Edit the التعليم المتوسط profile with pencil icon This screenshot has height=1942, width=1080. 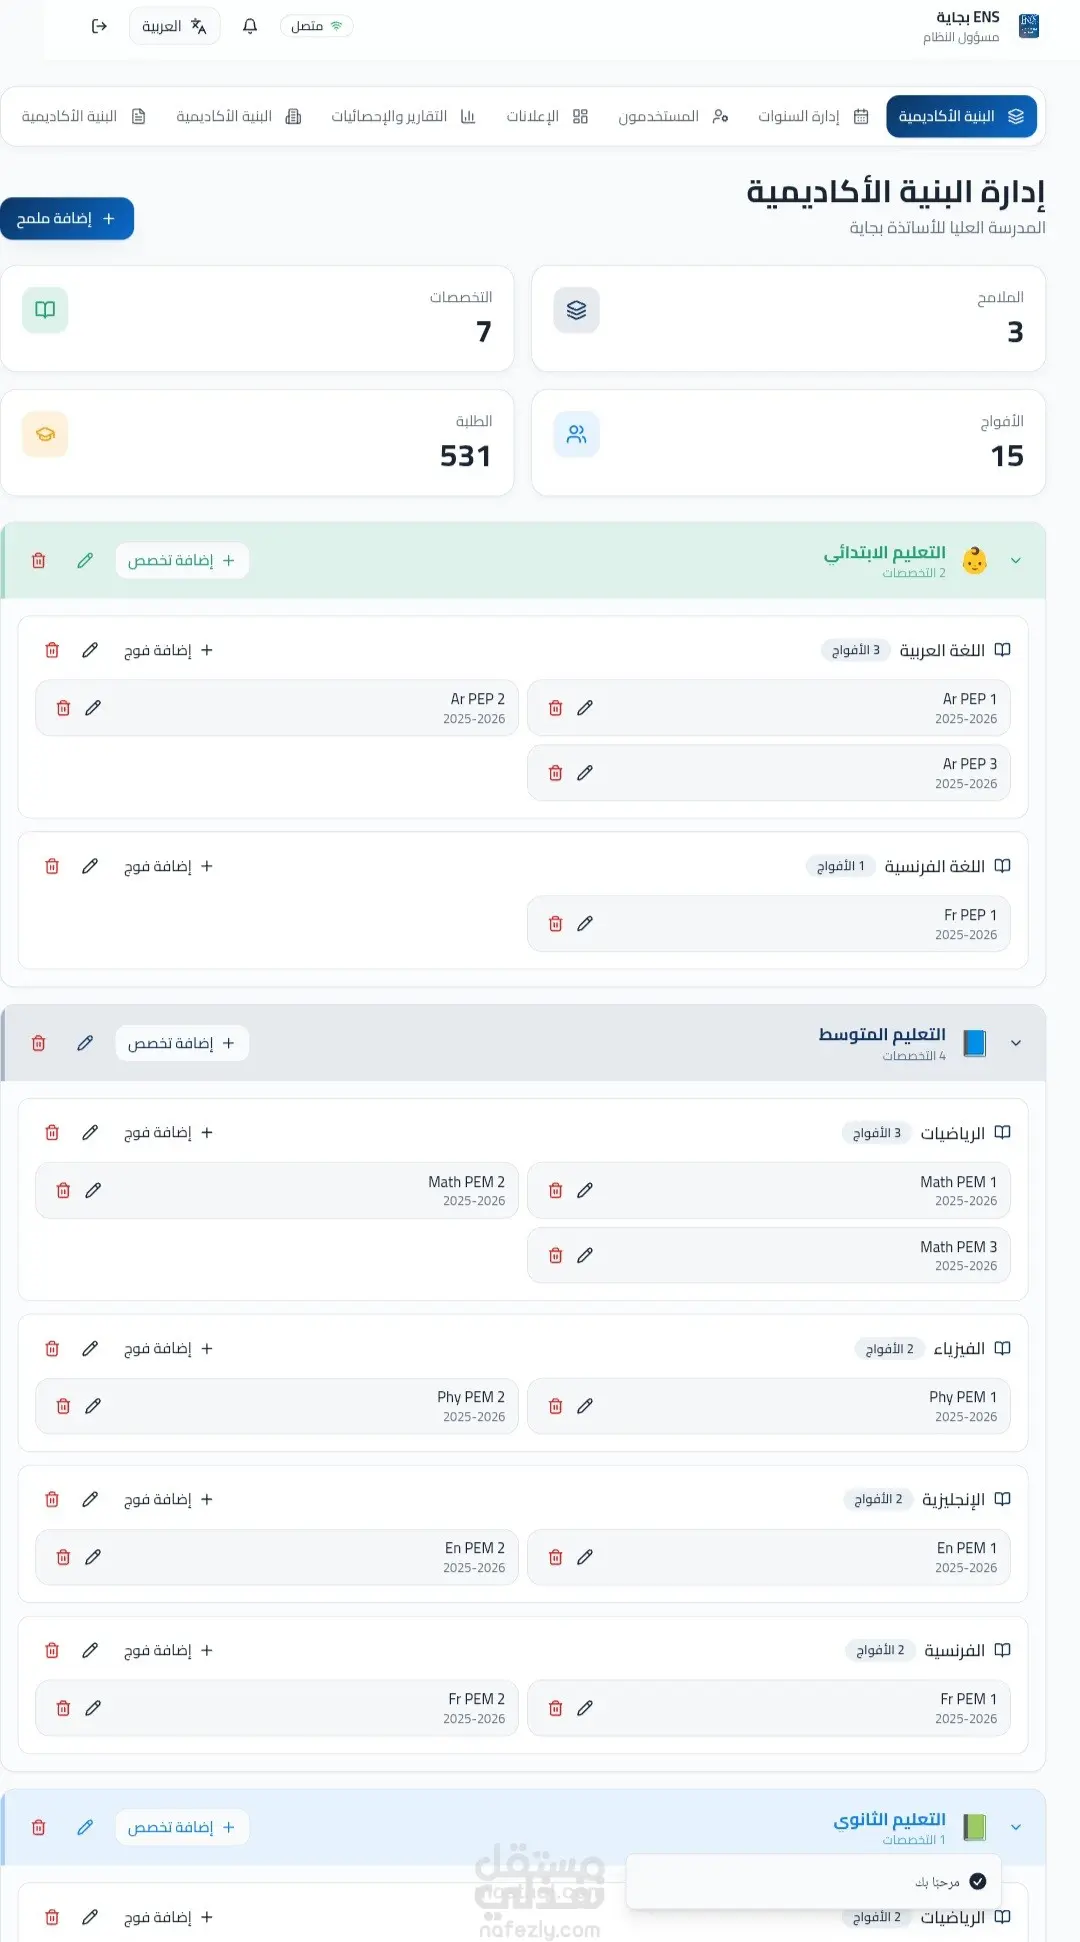[85, 1043]
